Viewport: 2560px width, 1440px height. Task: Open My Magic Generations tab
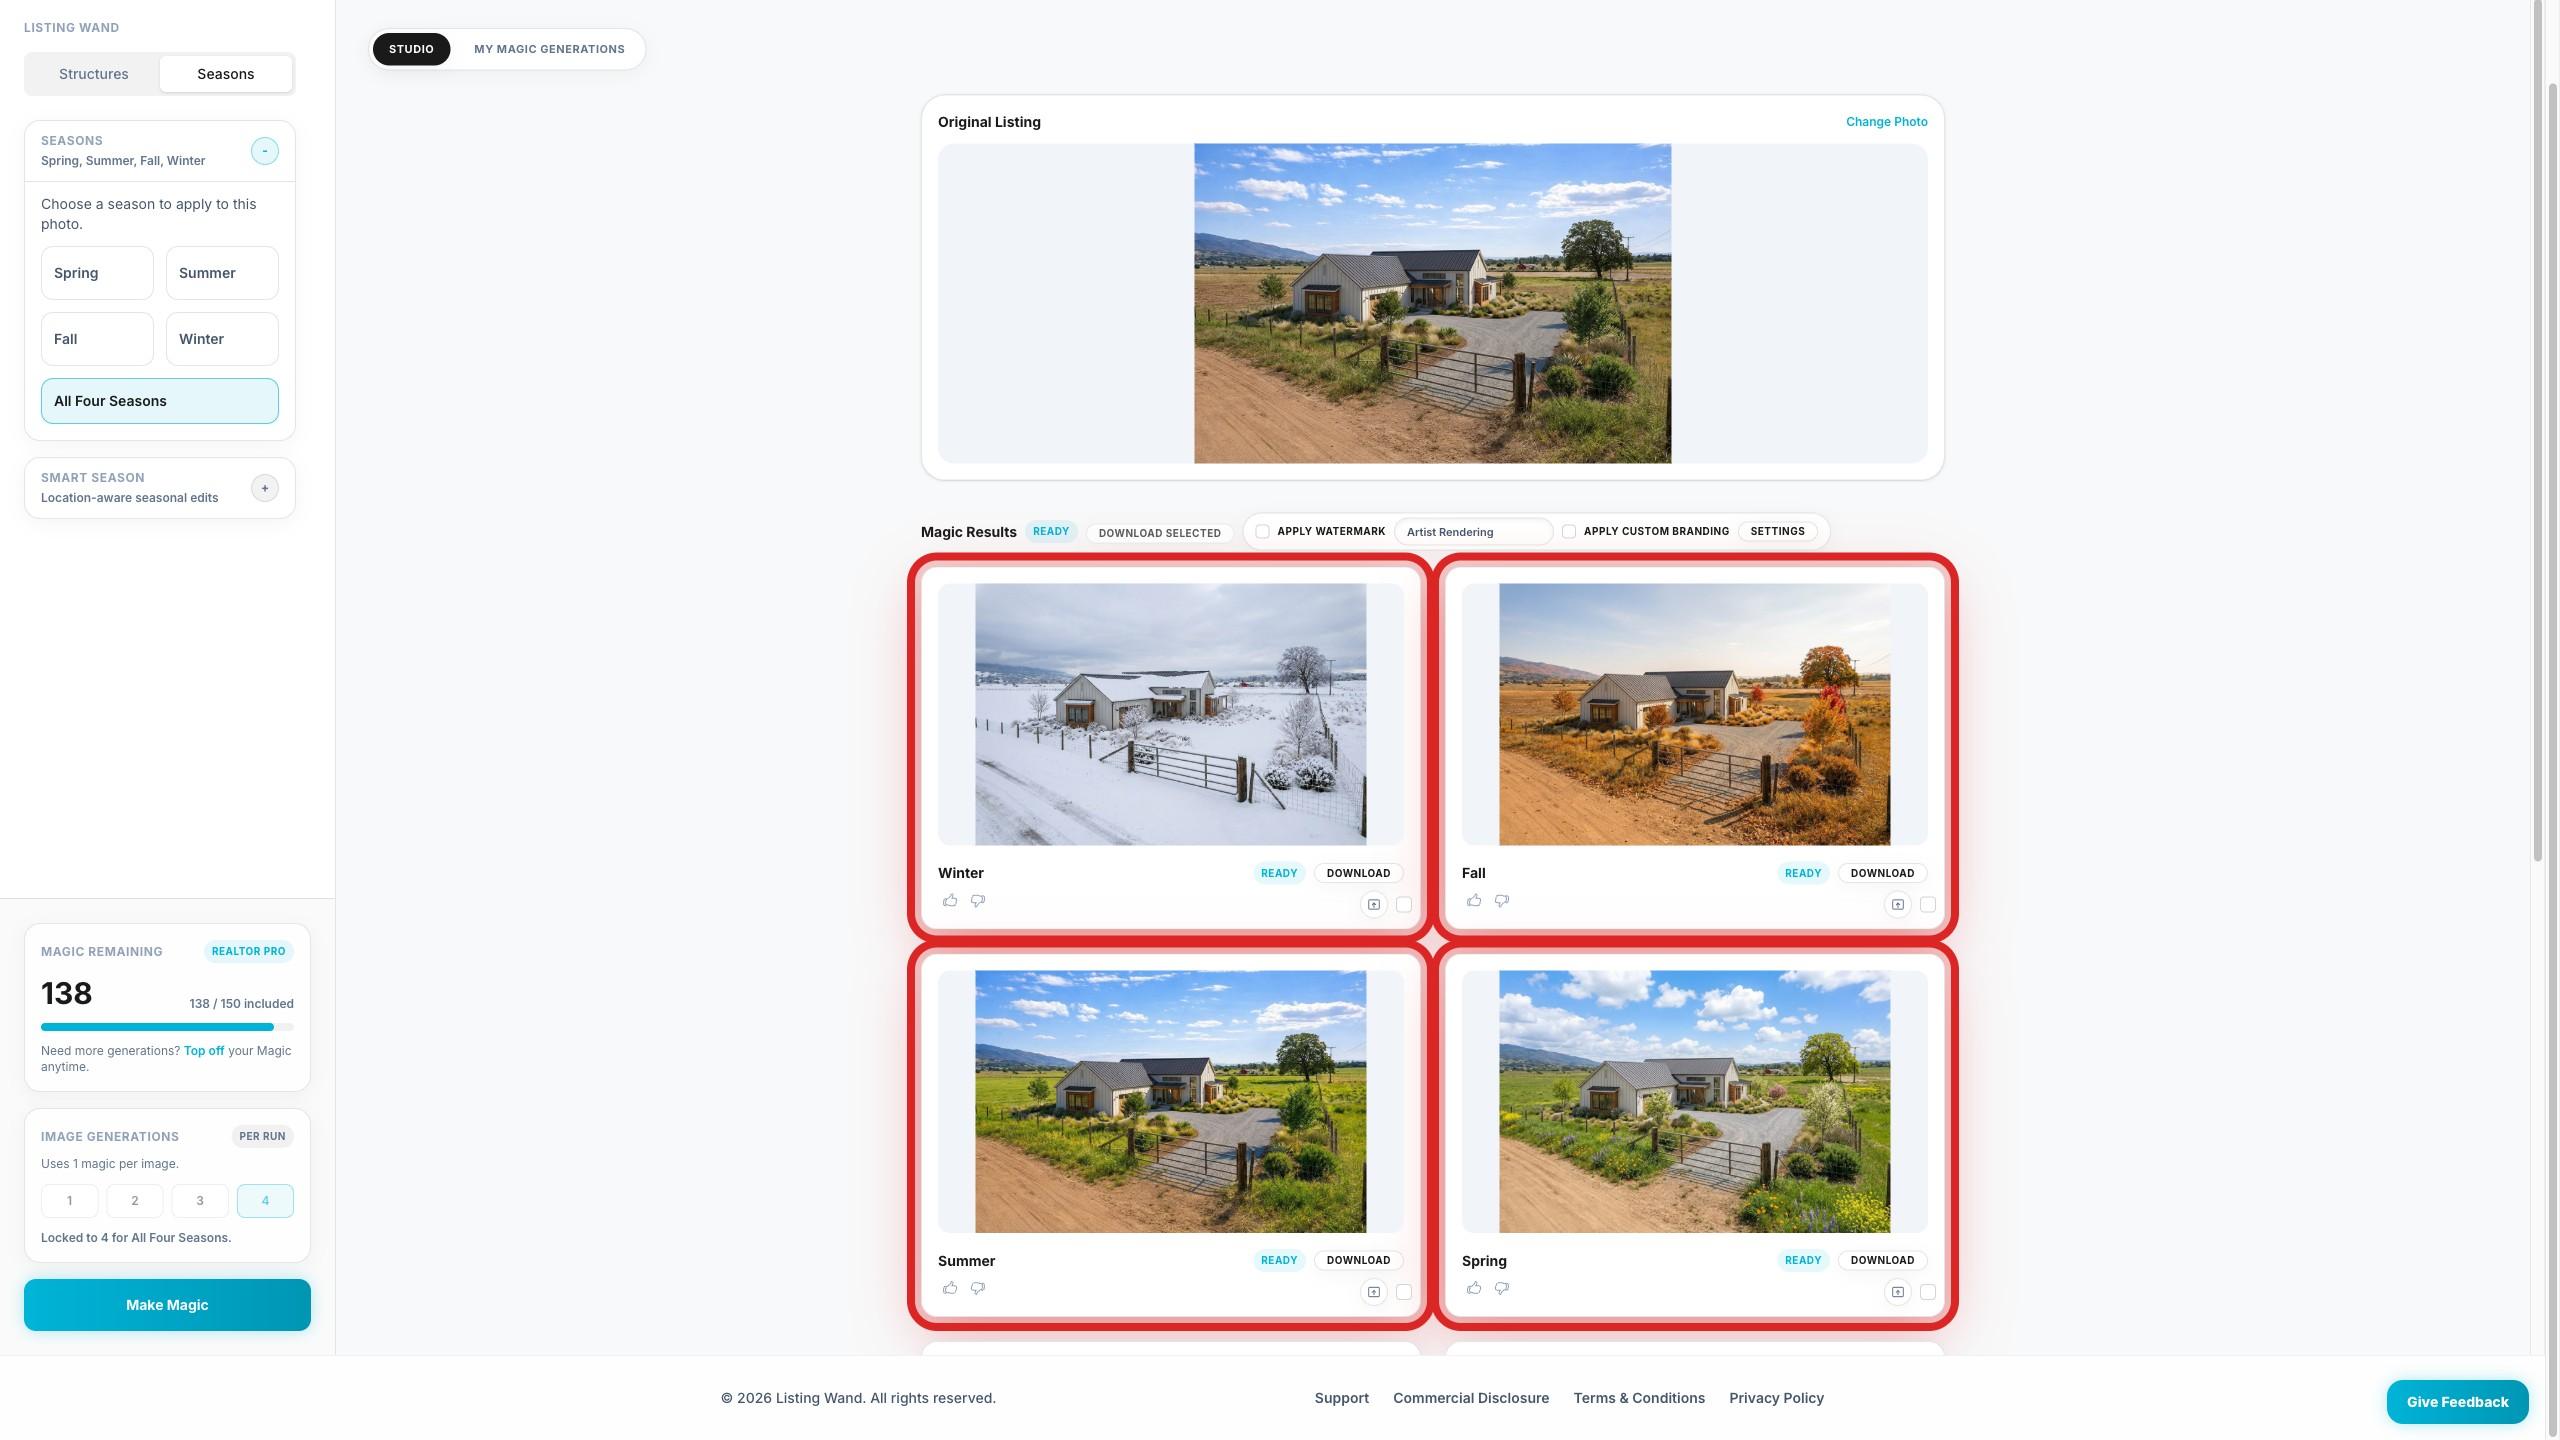tap(549, 49)
